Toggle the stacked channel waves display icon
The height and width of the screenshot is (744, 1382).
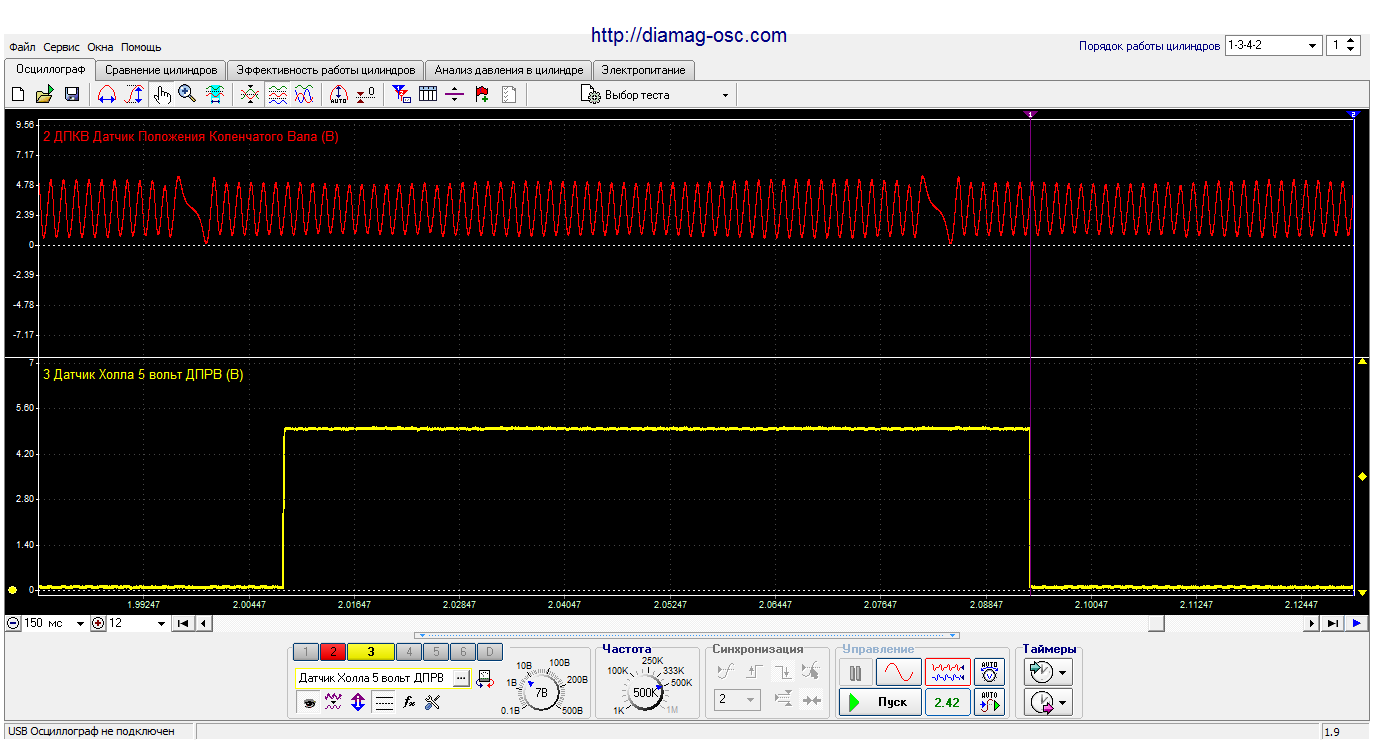click(278, 95)
